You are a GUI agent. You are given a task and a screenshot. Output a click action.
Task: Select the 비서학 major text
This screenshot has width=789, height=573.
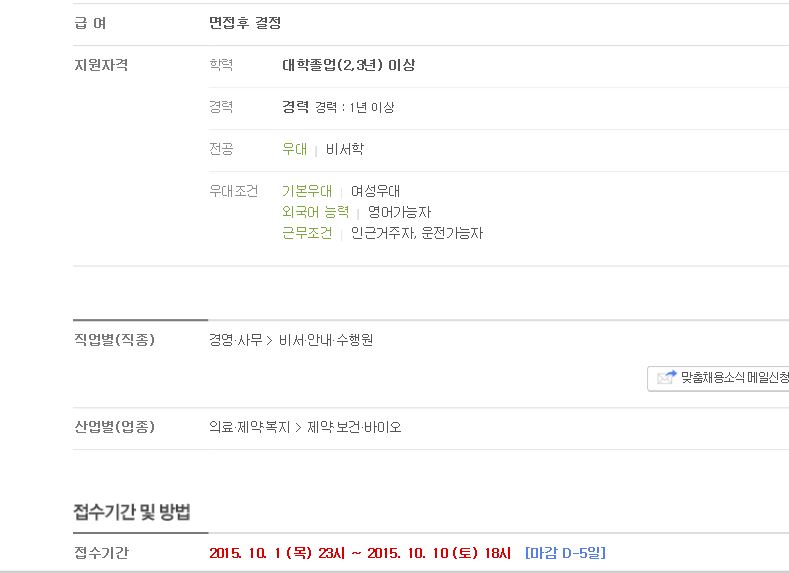point(345,149)
